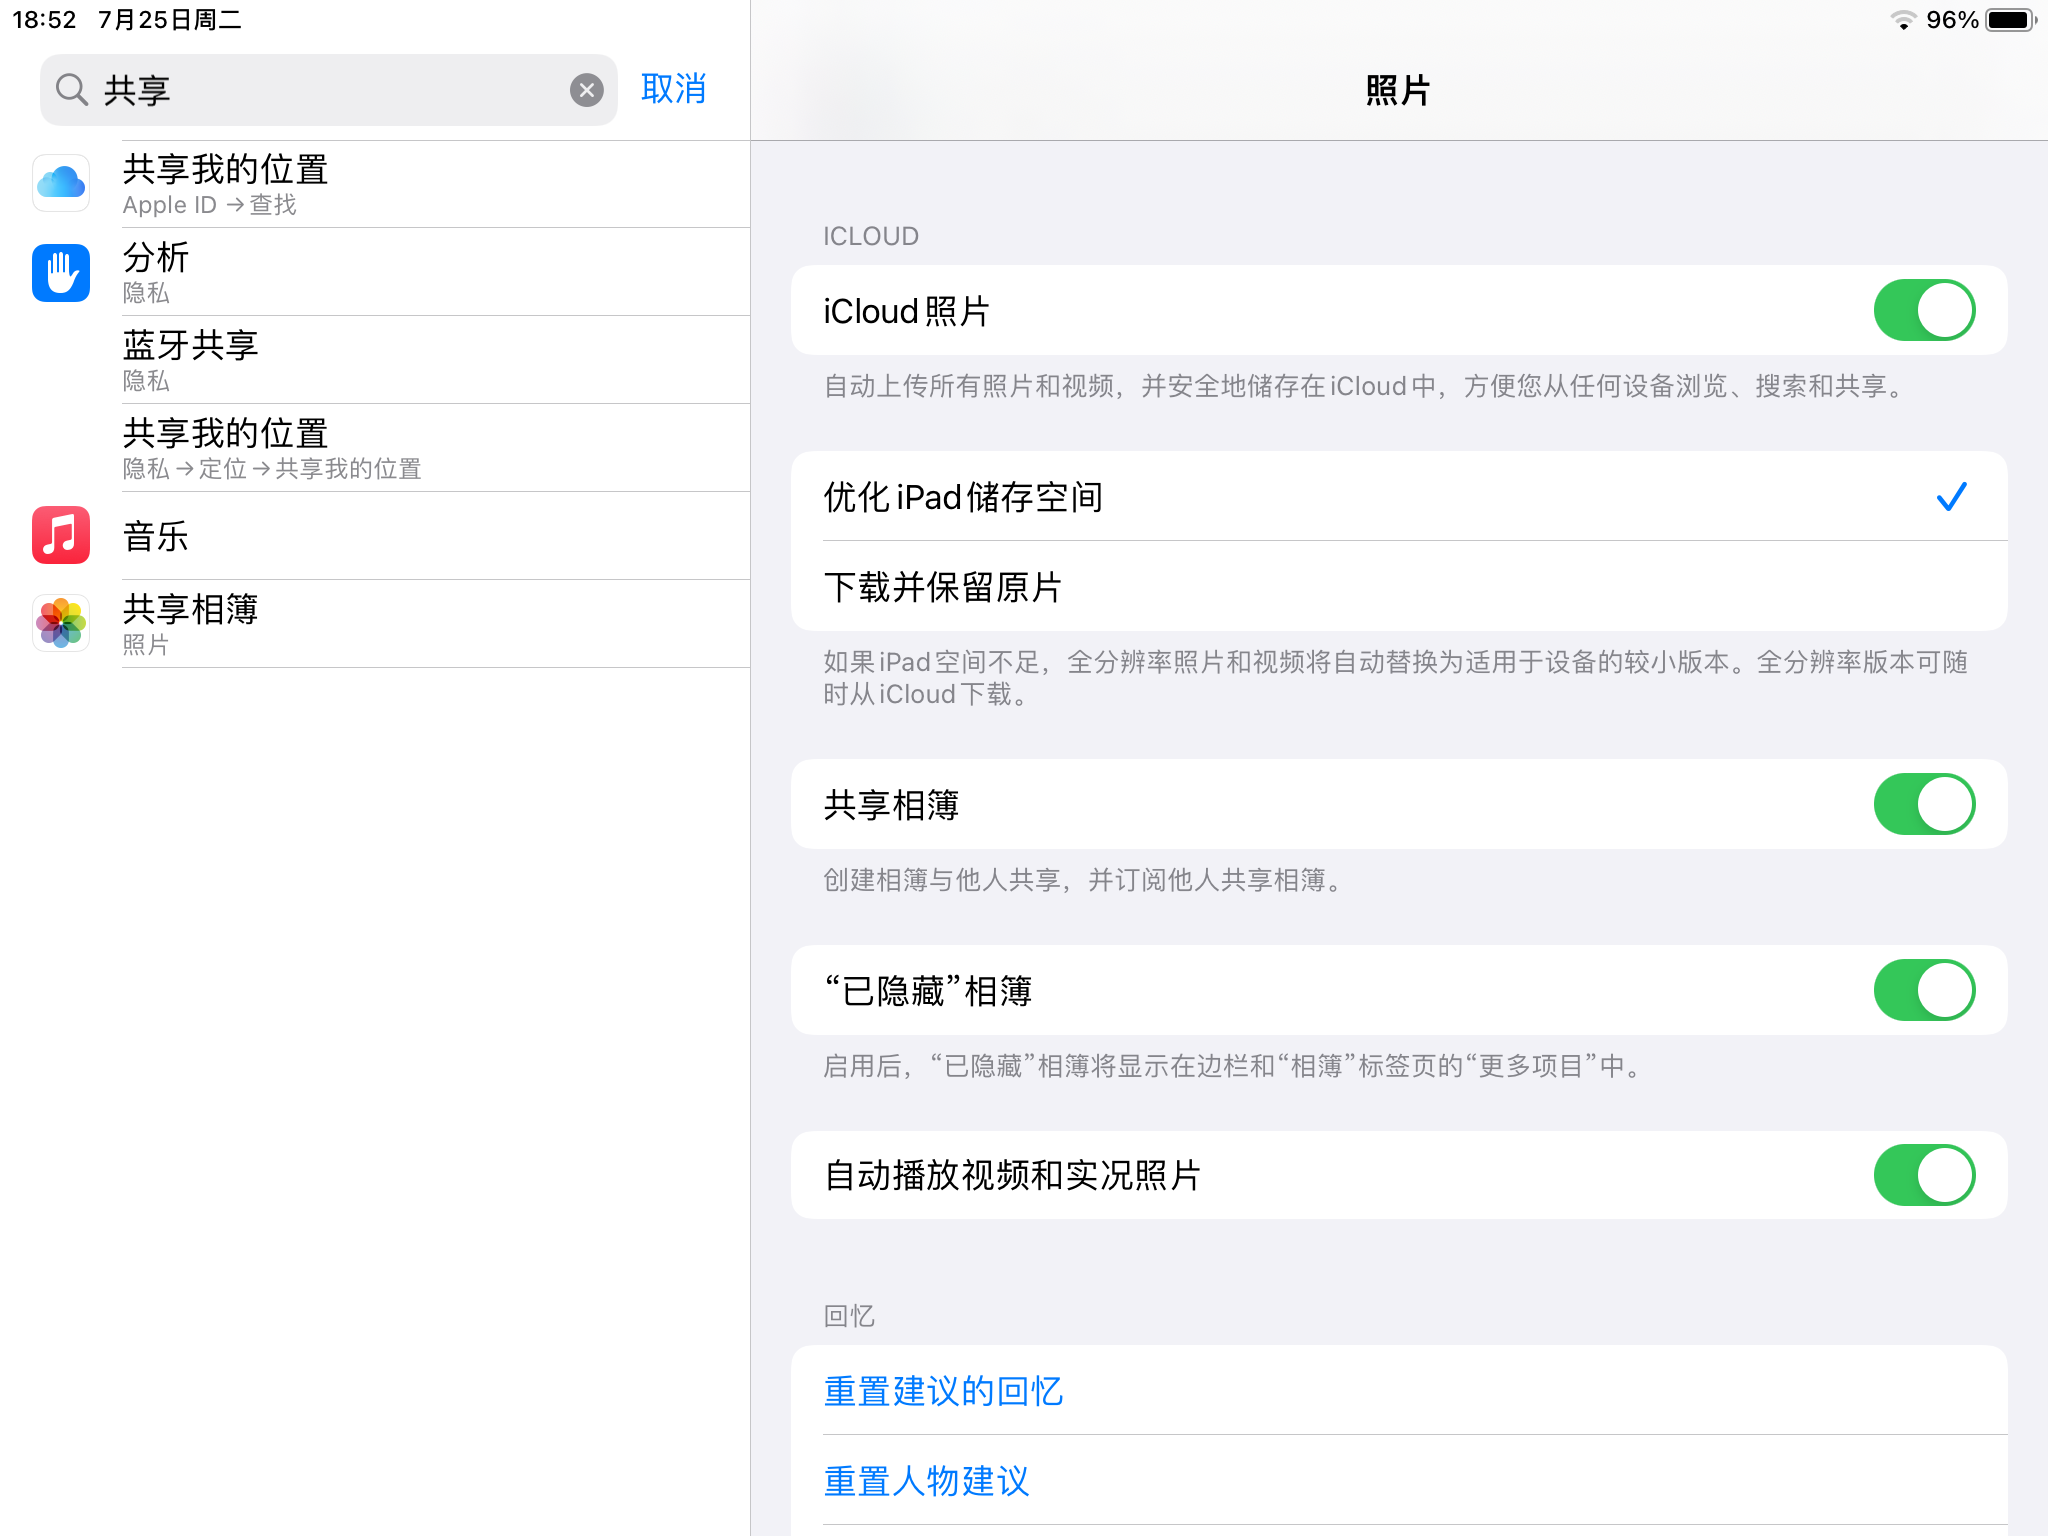
Task: Tap the 7月25日周二 date in status bar
Action: click(x=170, y=20)
